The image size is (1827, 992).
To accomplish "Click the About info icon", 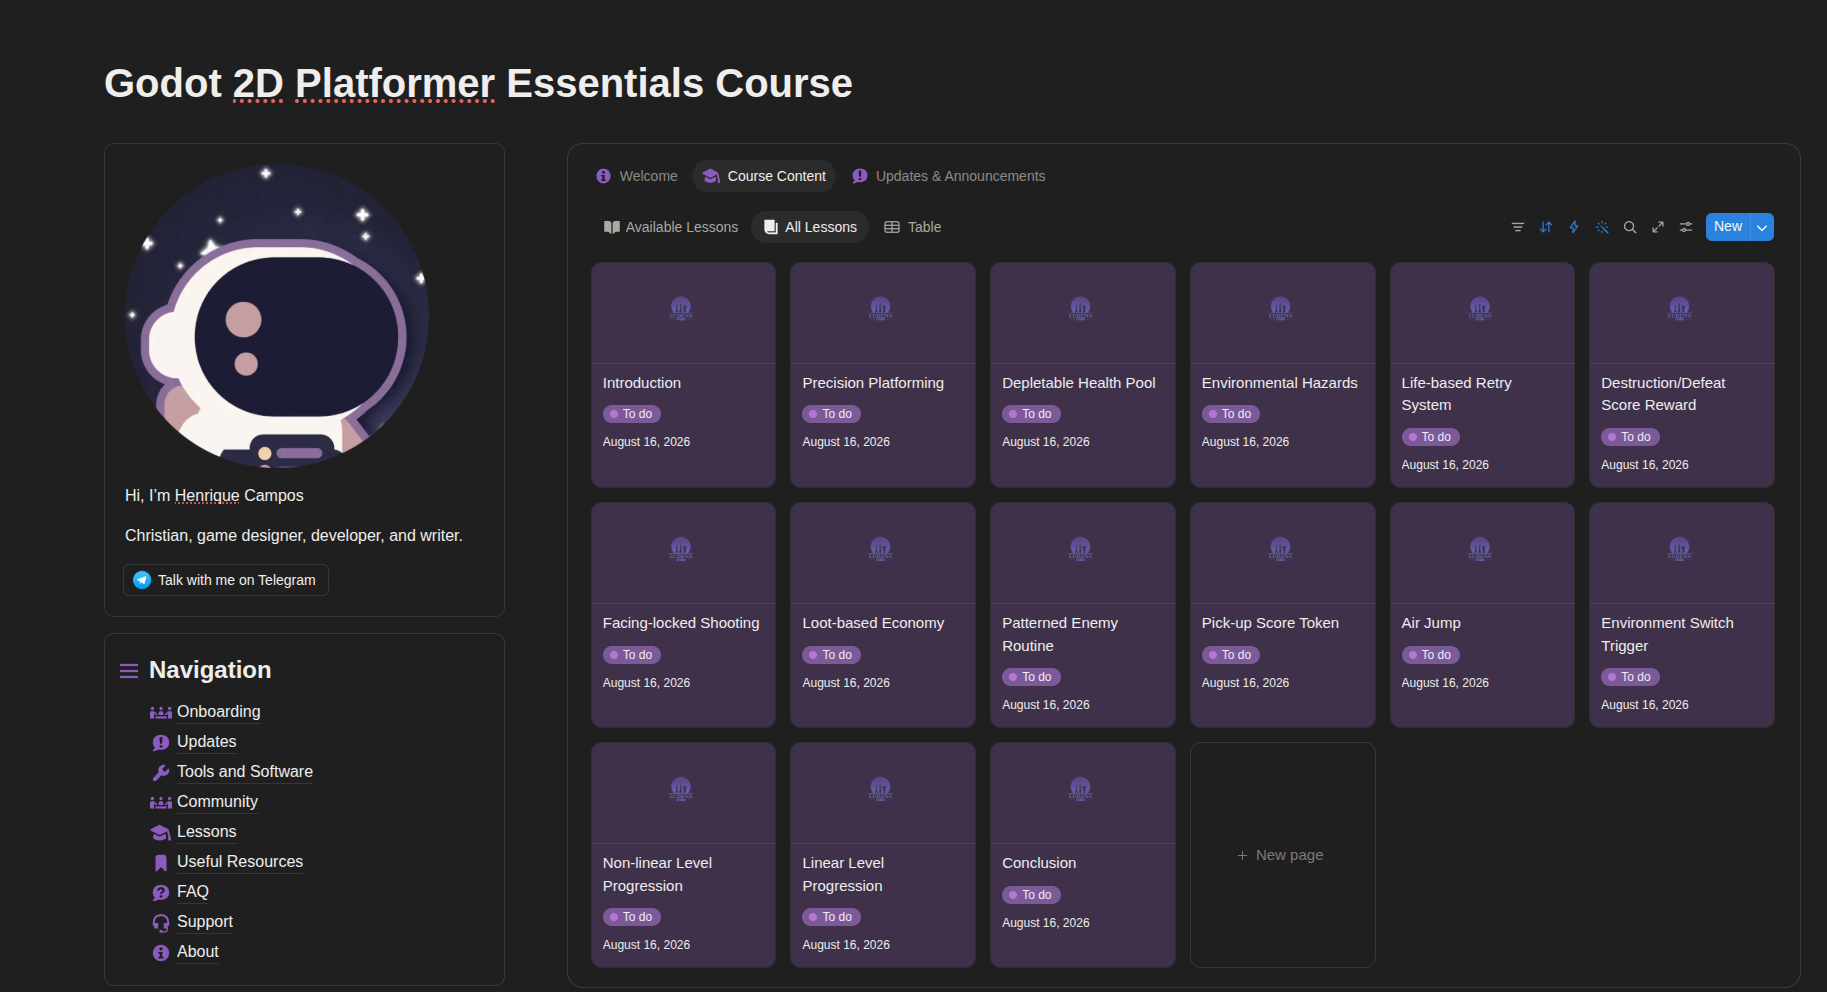I will pos(161,953).
